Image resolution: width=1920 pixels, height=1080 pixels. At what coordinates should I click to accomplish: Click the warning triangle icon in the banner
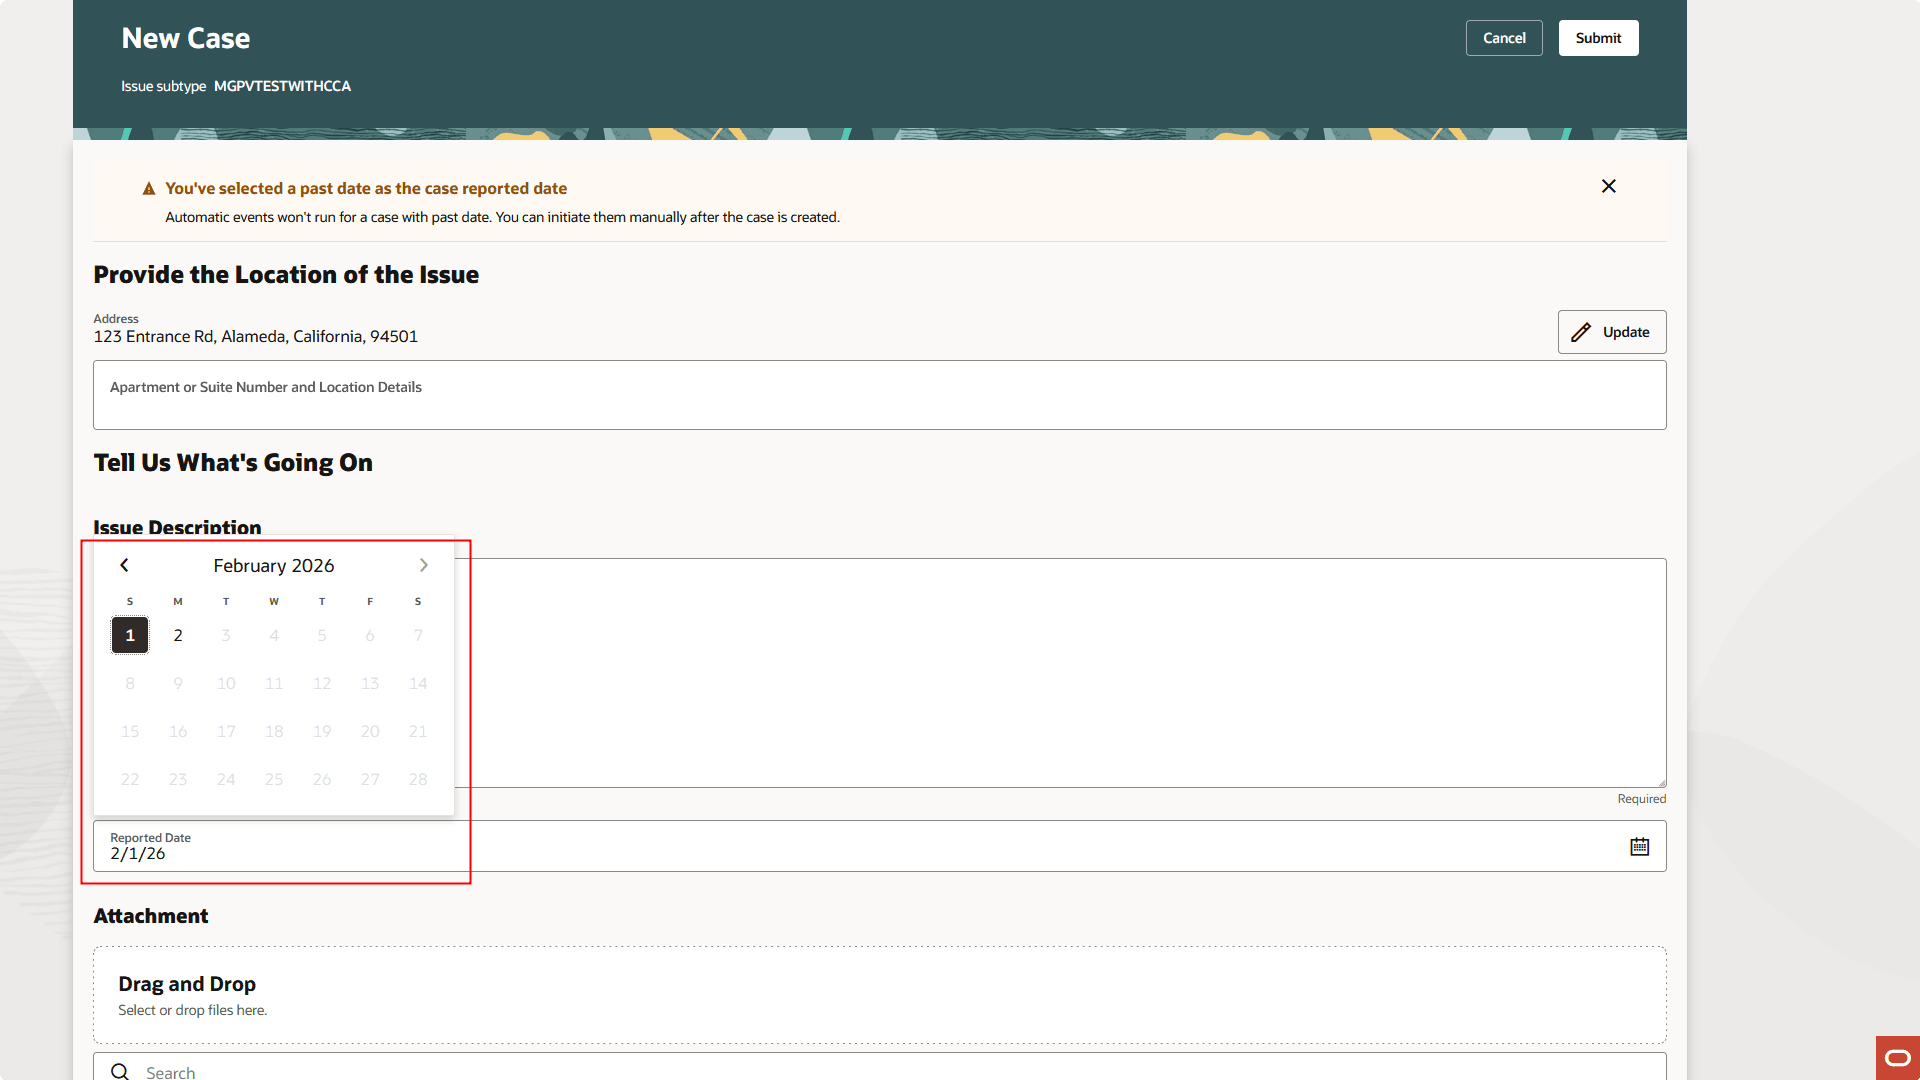pyautogui.click(x=148, y=187)
